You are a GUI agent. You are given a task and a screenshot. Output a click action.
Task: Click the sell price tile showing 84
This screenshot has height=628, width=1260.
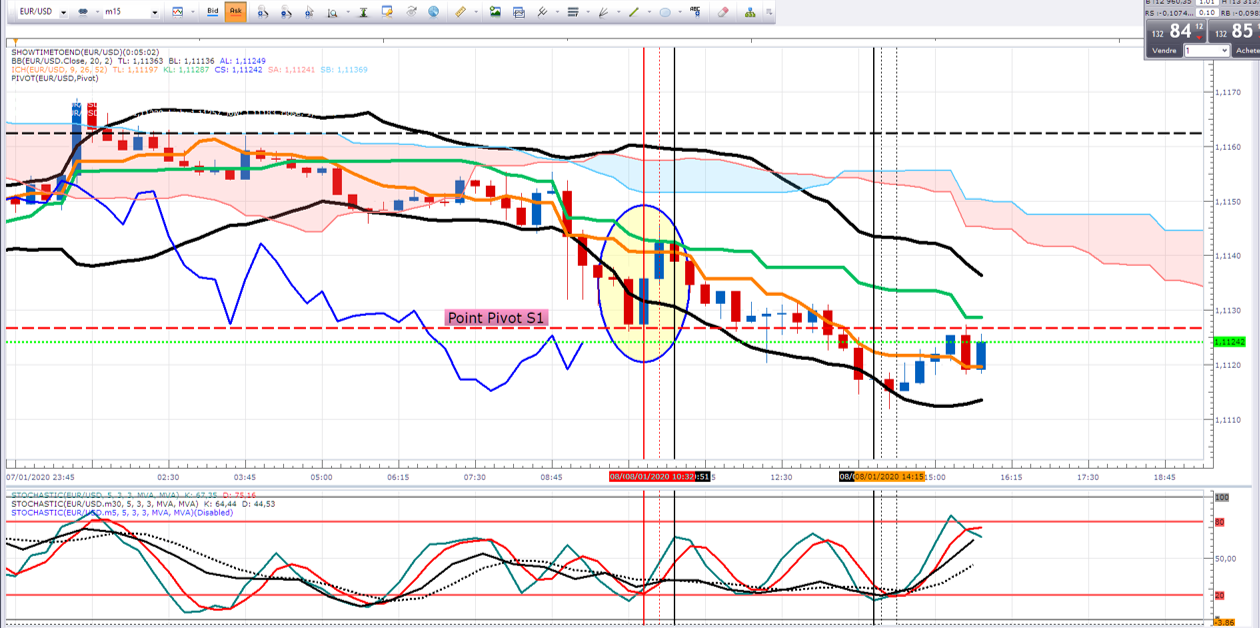1175,31
